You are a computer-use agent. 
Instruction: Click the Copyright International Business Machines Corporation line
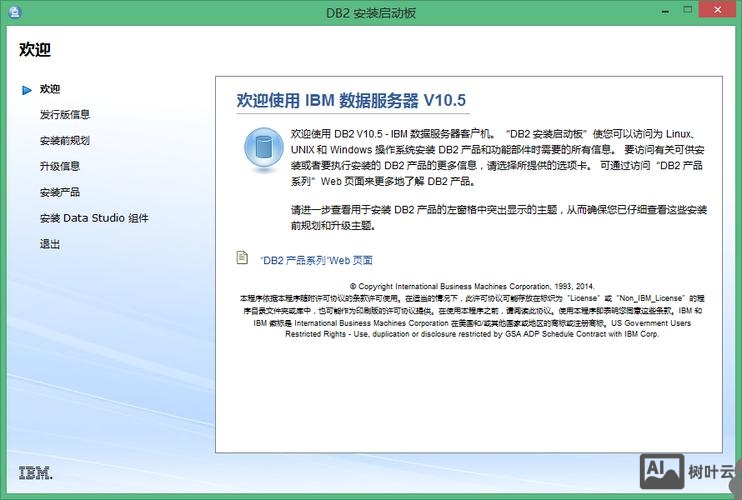point(472,286)
